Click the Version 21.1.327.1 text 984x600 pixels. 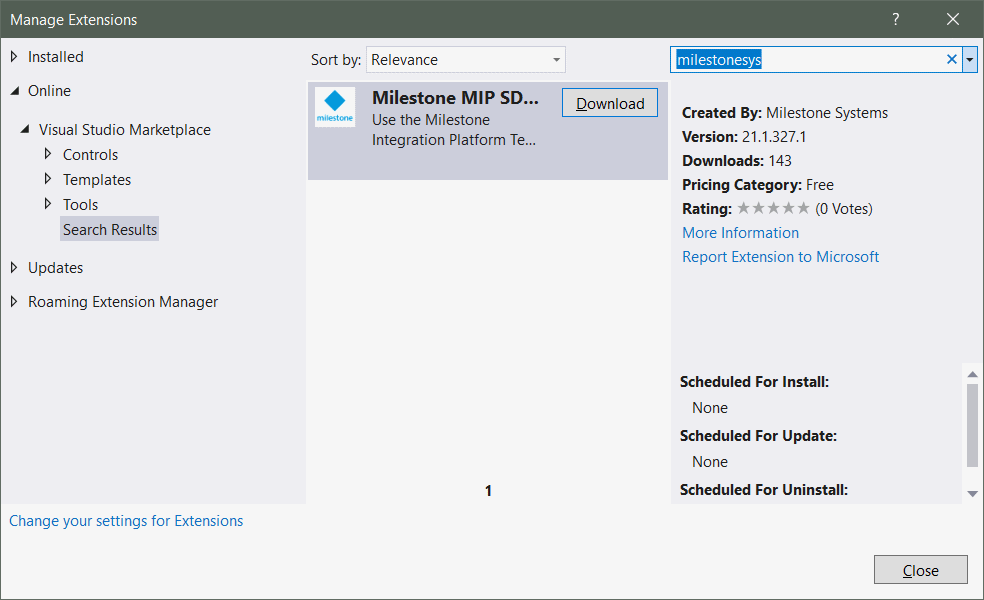tap(744, 137)
